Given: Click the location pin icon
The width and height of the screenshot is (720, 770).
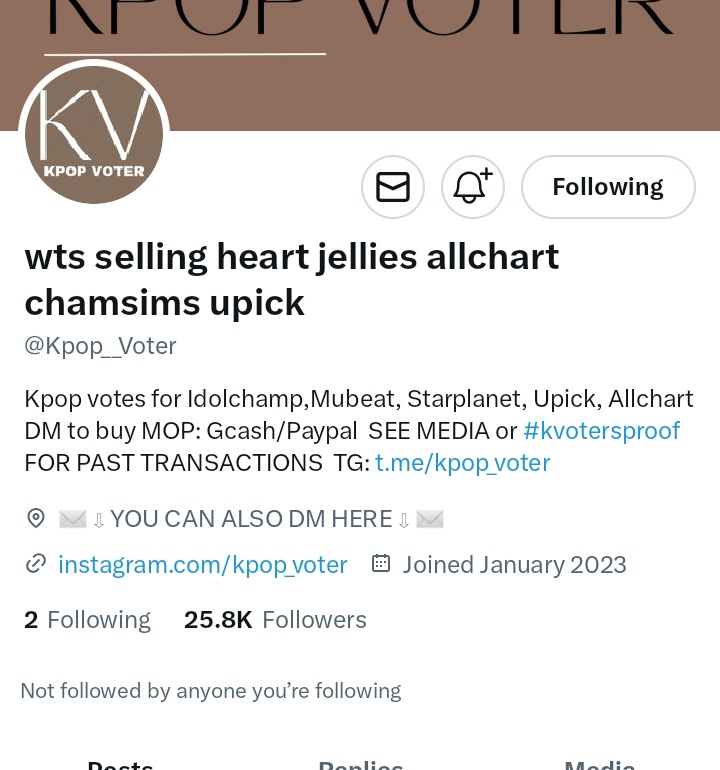Looking at the screenshot, I should (36, 519).
